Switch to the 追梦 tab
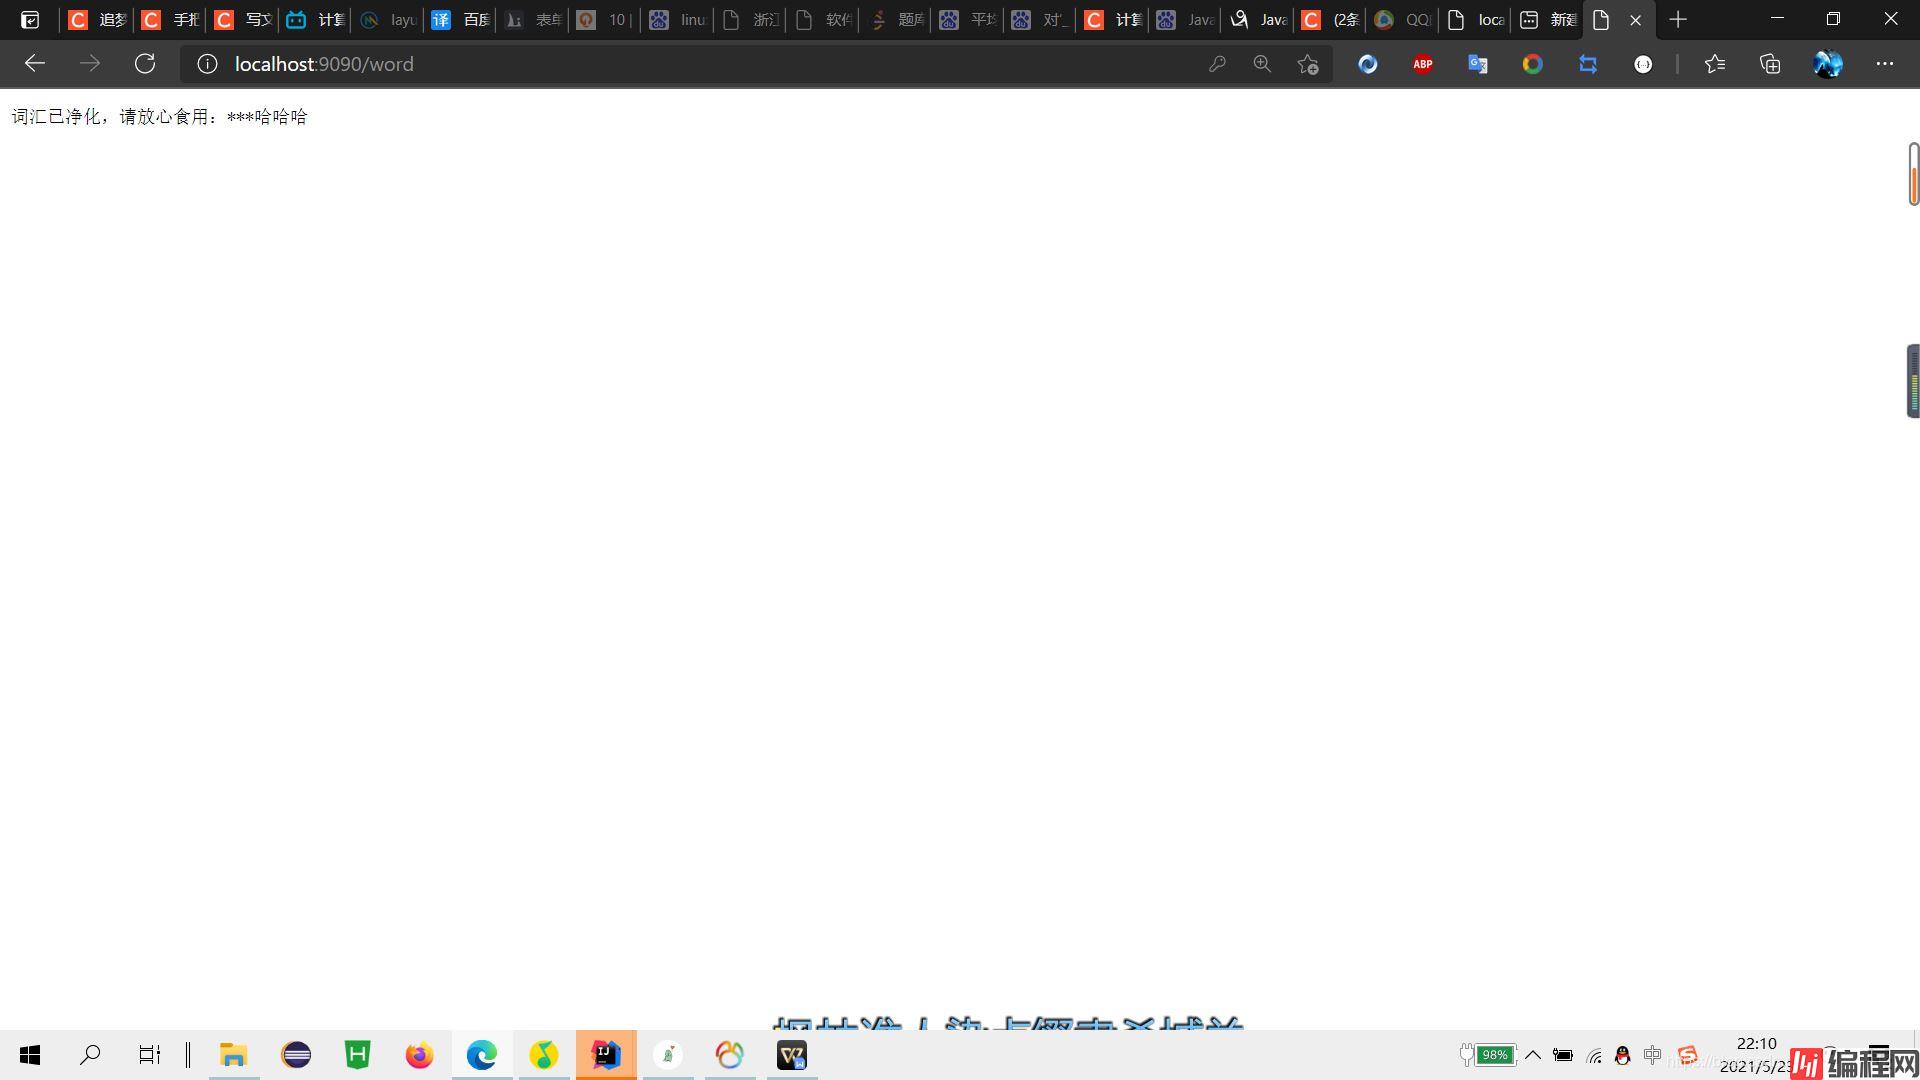1920x1080 pixels. point(98,20)
